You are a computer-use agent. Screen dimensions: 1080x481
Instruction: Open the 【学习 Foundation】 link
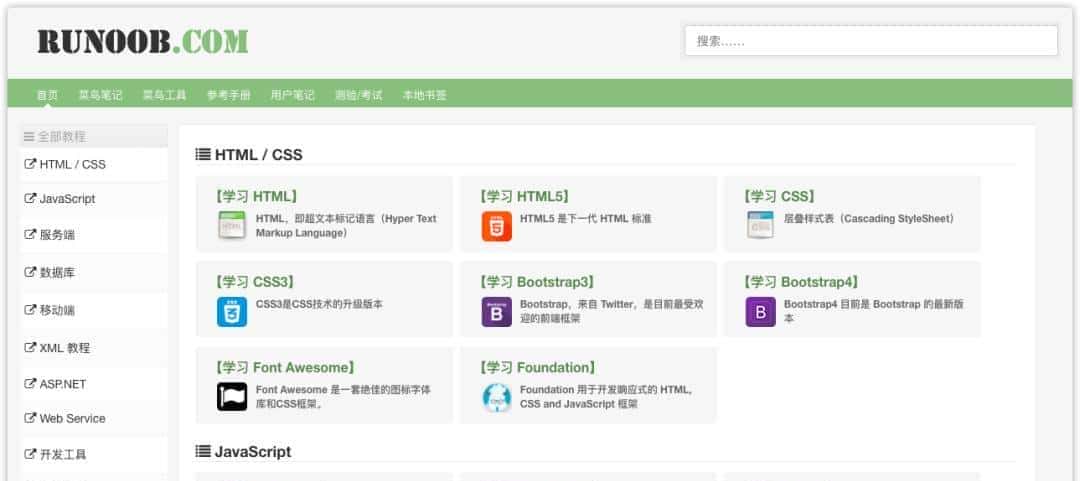pyautogui.click(x=537, y=367)
